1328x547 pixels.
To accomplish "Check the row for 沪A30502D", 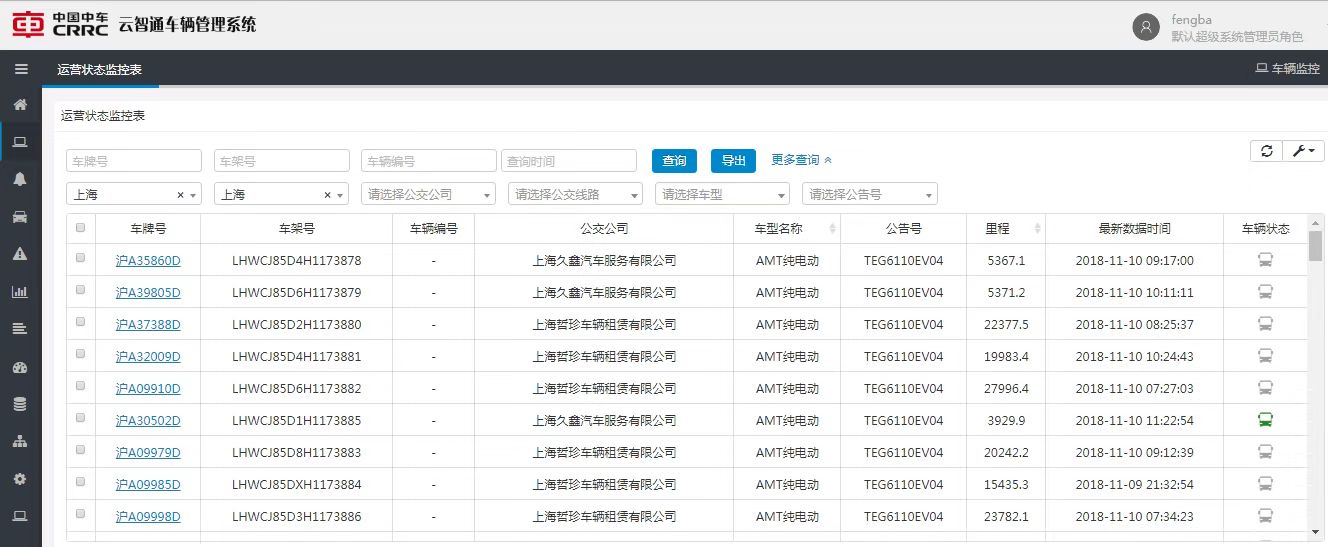I will tap(81, 419).
